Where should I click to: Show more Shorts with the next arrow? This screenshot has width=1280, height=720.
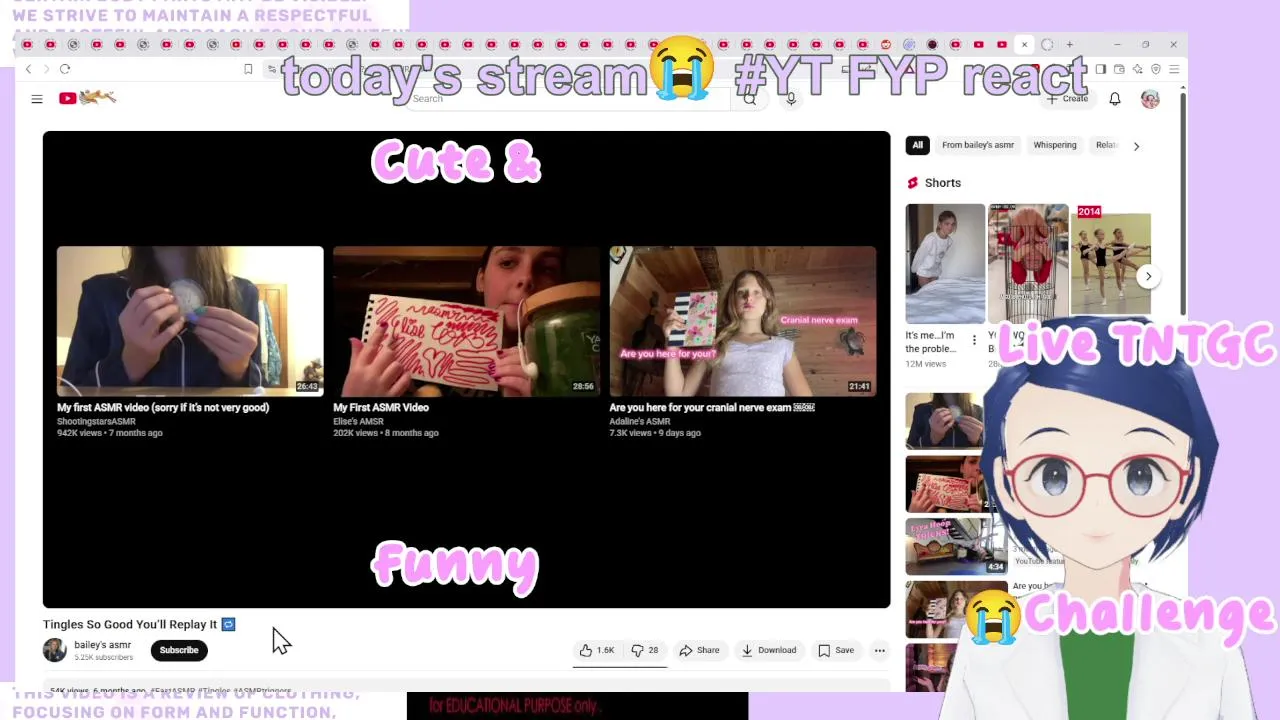click(x=1148, y=276)
